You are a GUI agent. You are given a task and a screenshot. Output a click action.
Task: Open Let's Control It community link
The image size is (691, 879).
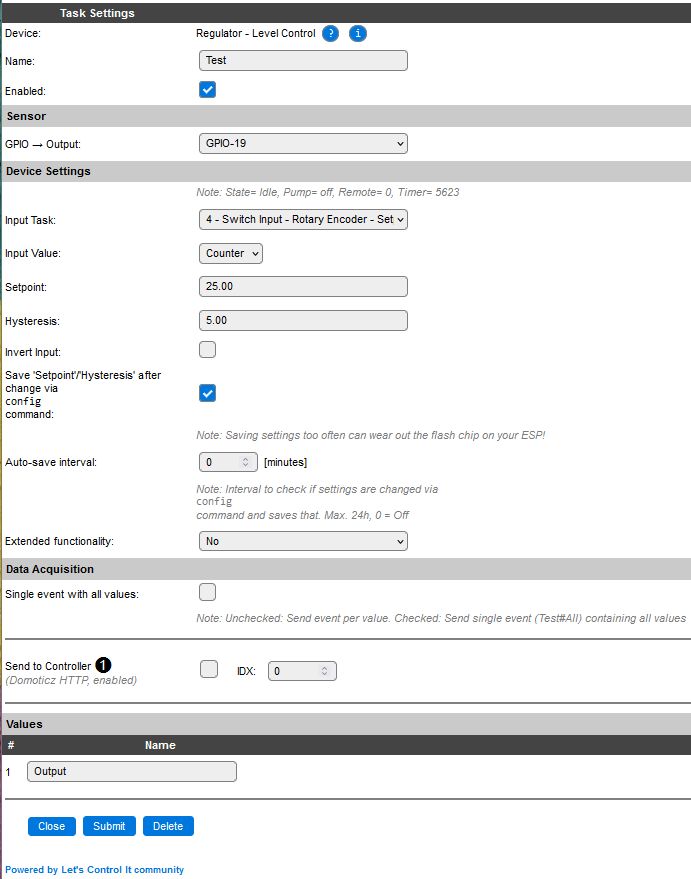click(x=94, y=869)
